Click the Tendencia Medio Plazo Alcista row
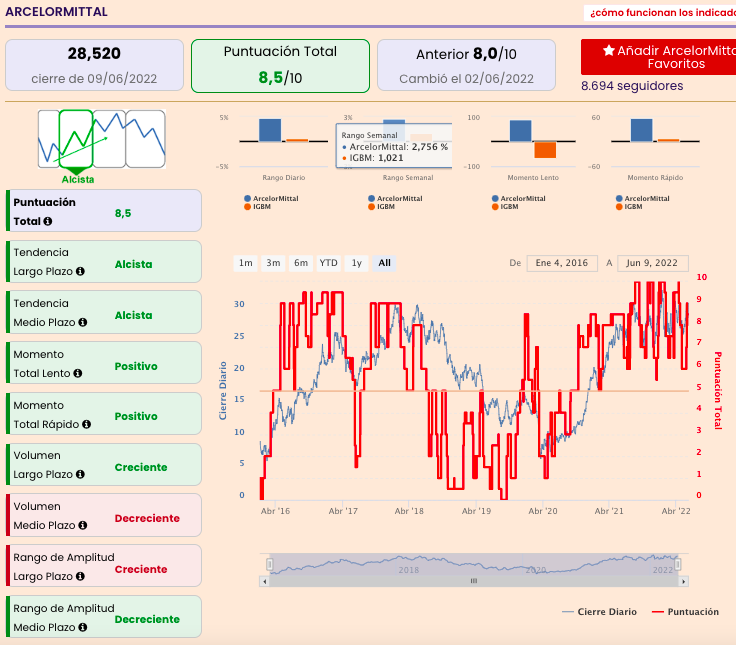Image resolution: width=736 pixels, height=645 pixels. 104,313
